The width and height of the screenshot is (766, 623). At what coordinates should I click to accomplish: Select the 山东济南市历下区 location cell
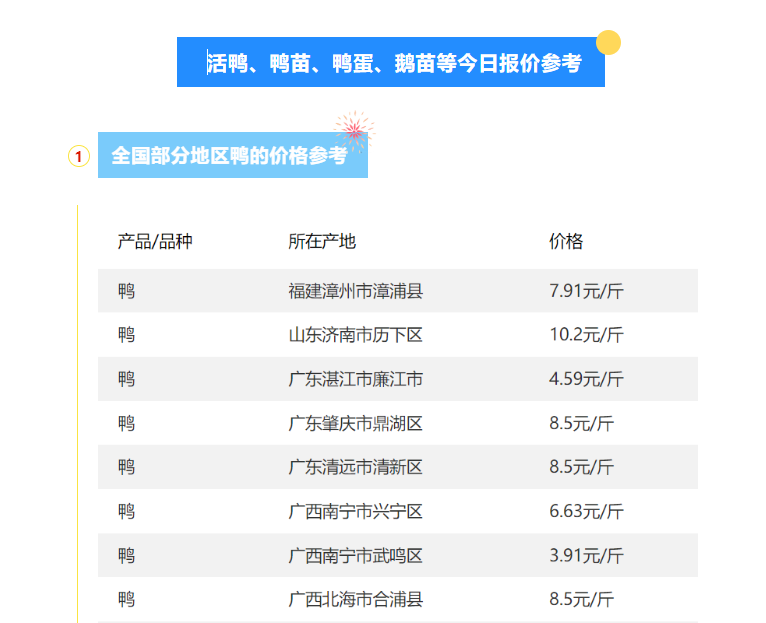click(355, 335)
